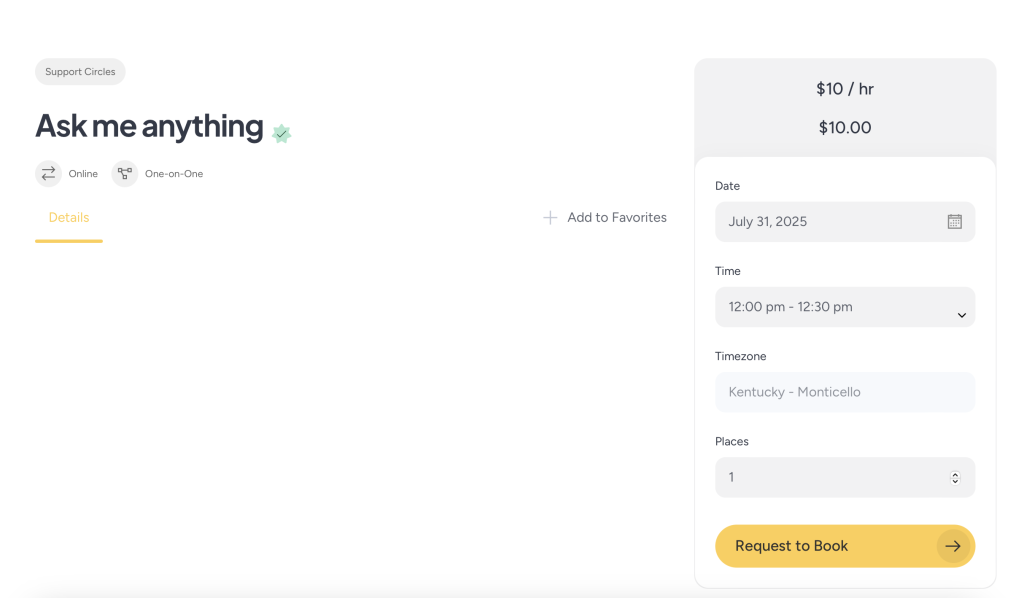Image resolution: width=1024 pixels, height=598 pixels.
Task: Expand the Time slot dropdown chevron
Action: [x=961, y=315]
